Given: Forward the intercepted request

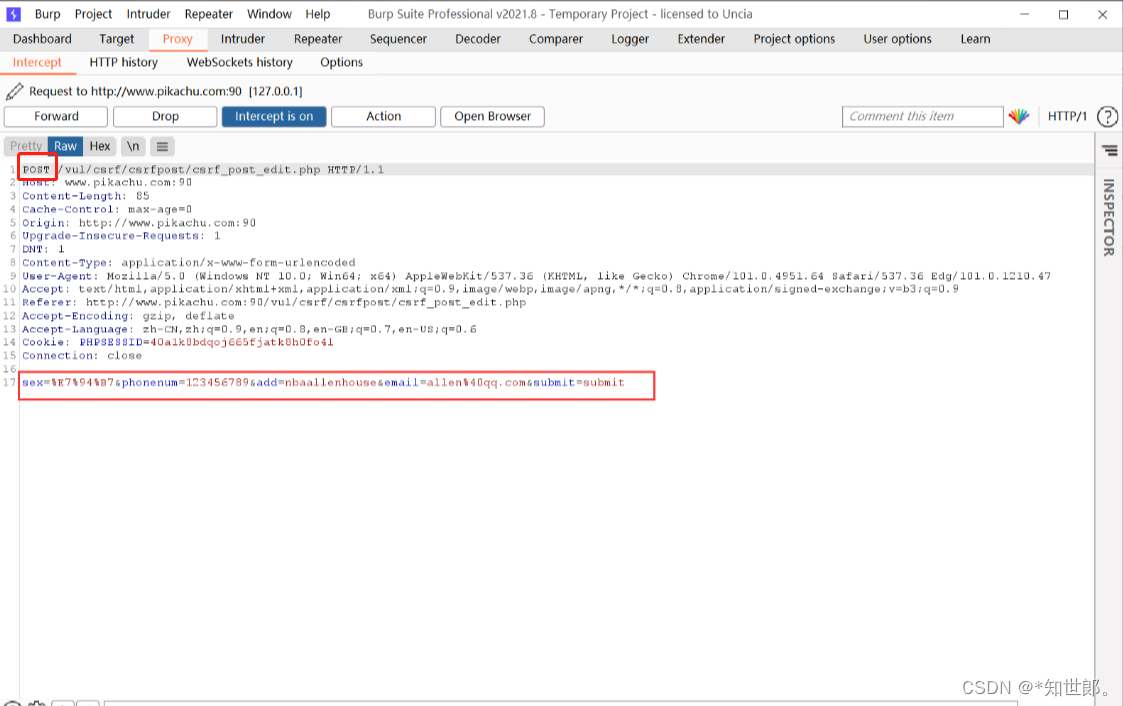Looking at the screenshot, I should (x=56, y=117).
